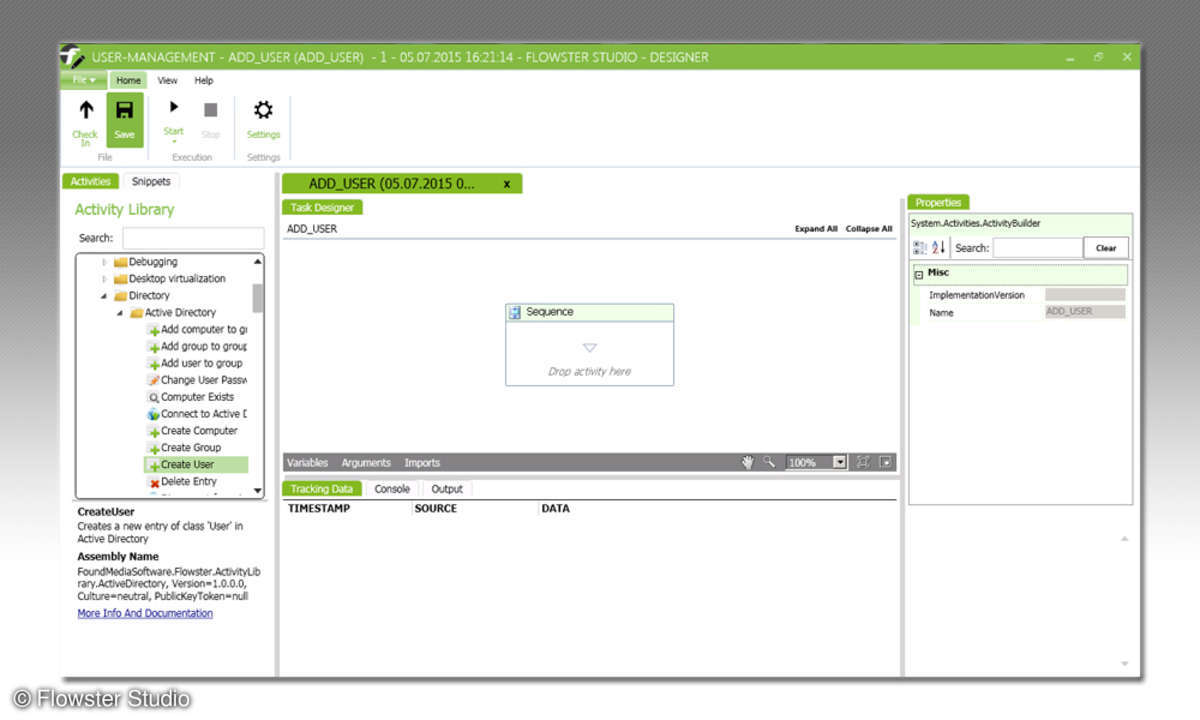Click the Drop activity here area
The image size is (1200, 720).
[x=589, y=371]
